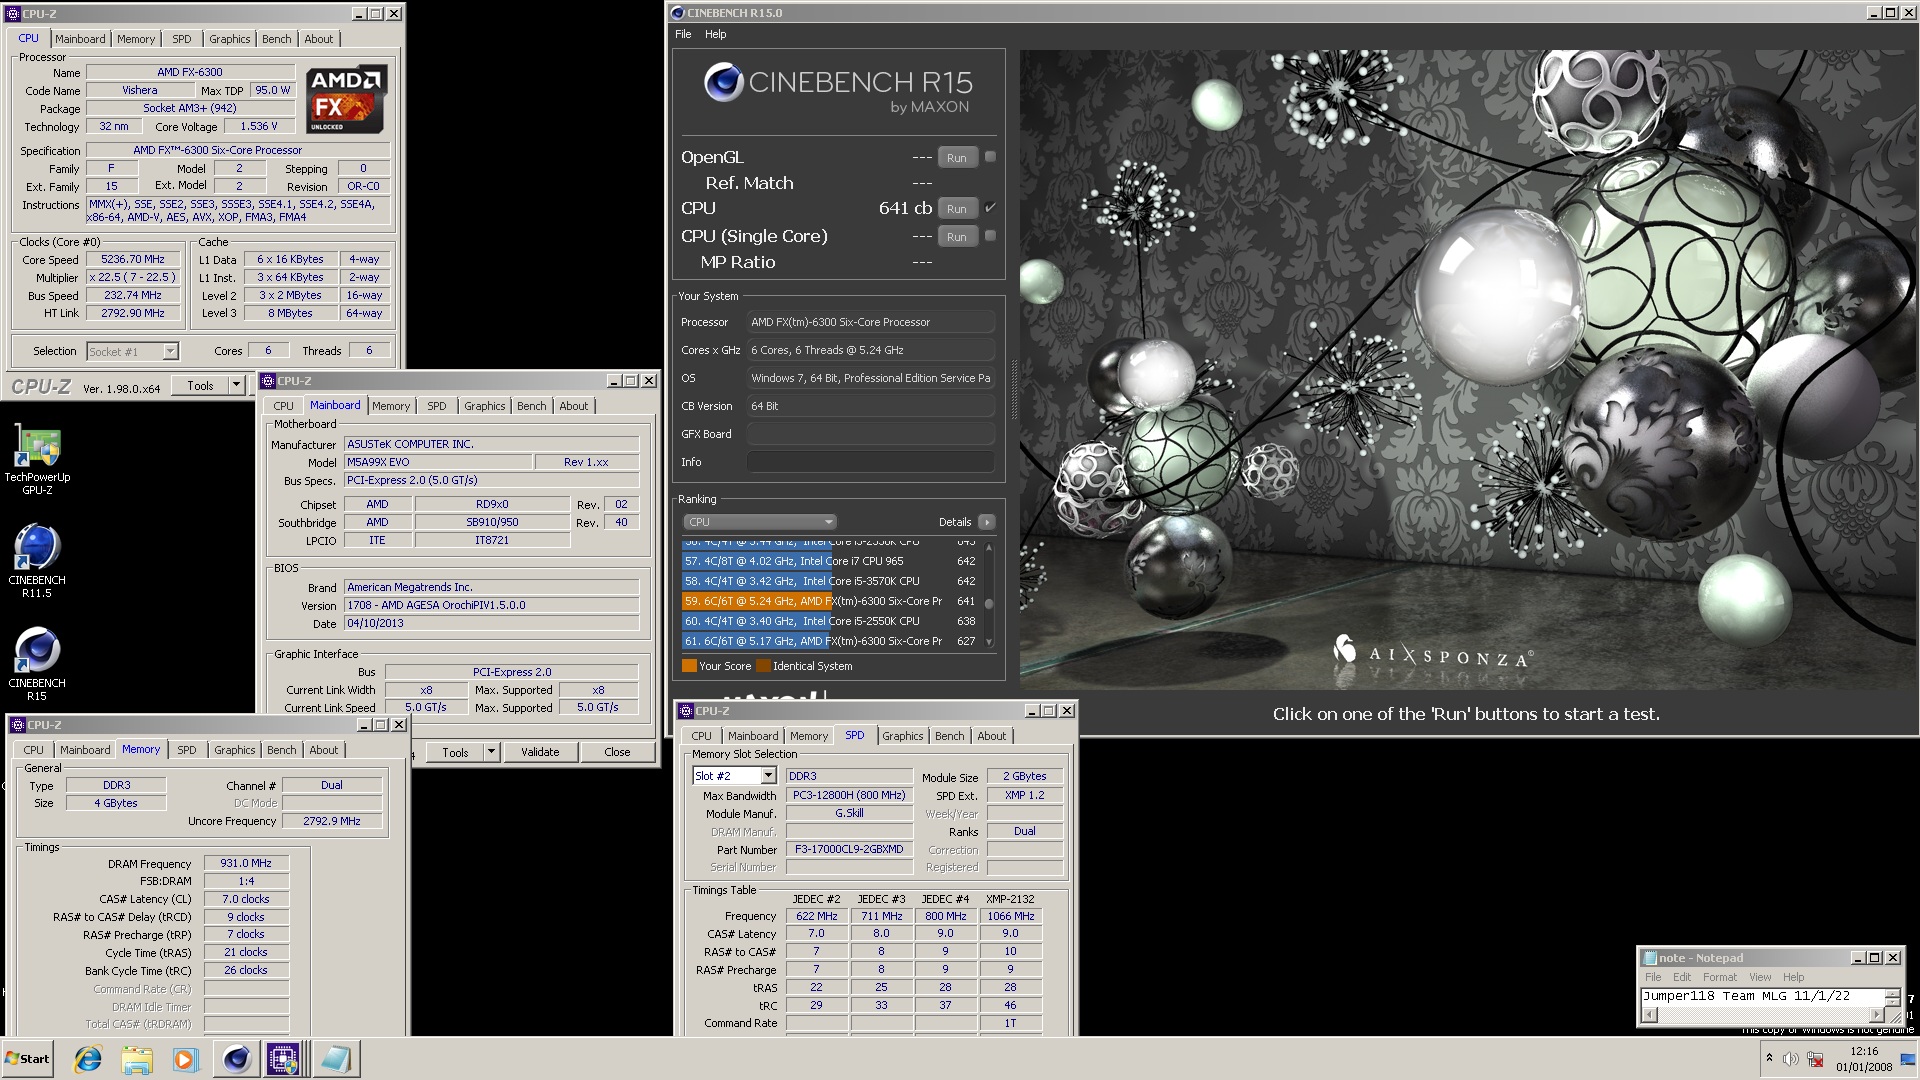Open Cinebench File menu
The width and height of the screenshot is (1920, 1080).
click(683, 34)
